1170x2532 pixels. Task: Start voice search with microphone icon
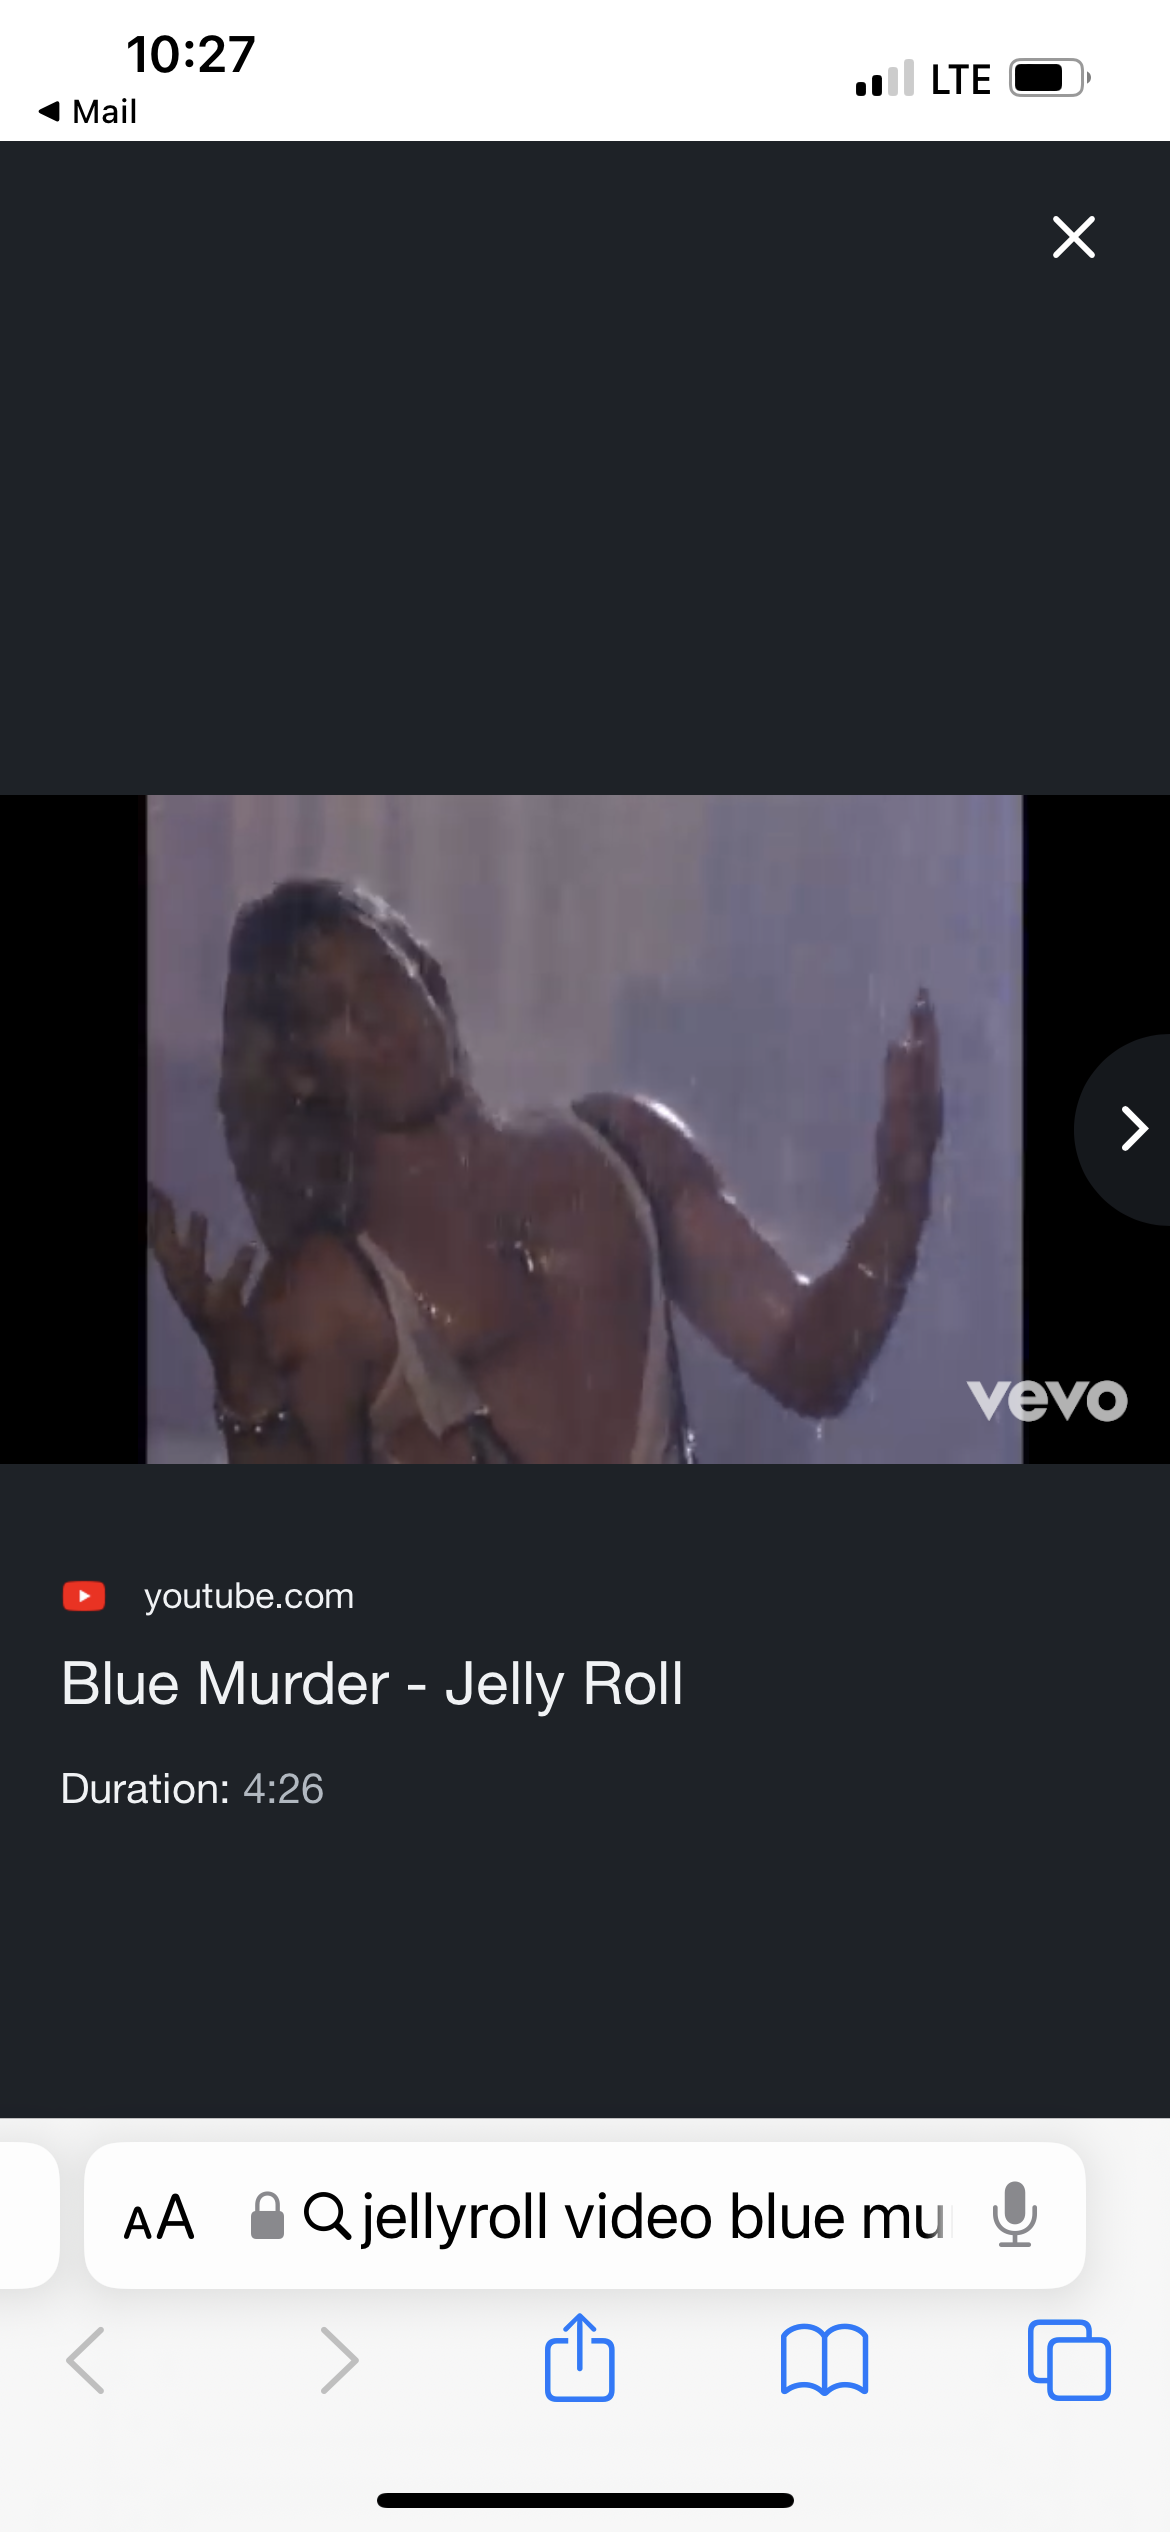point(1015,2215)
